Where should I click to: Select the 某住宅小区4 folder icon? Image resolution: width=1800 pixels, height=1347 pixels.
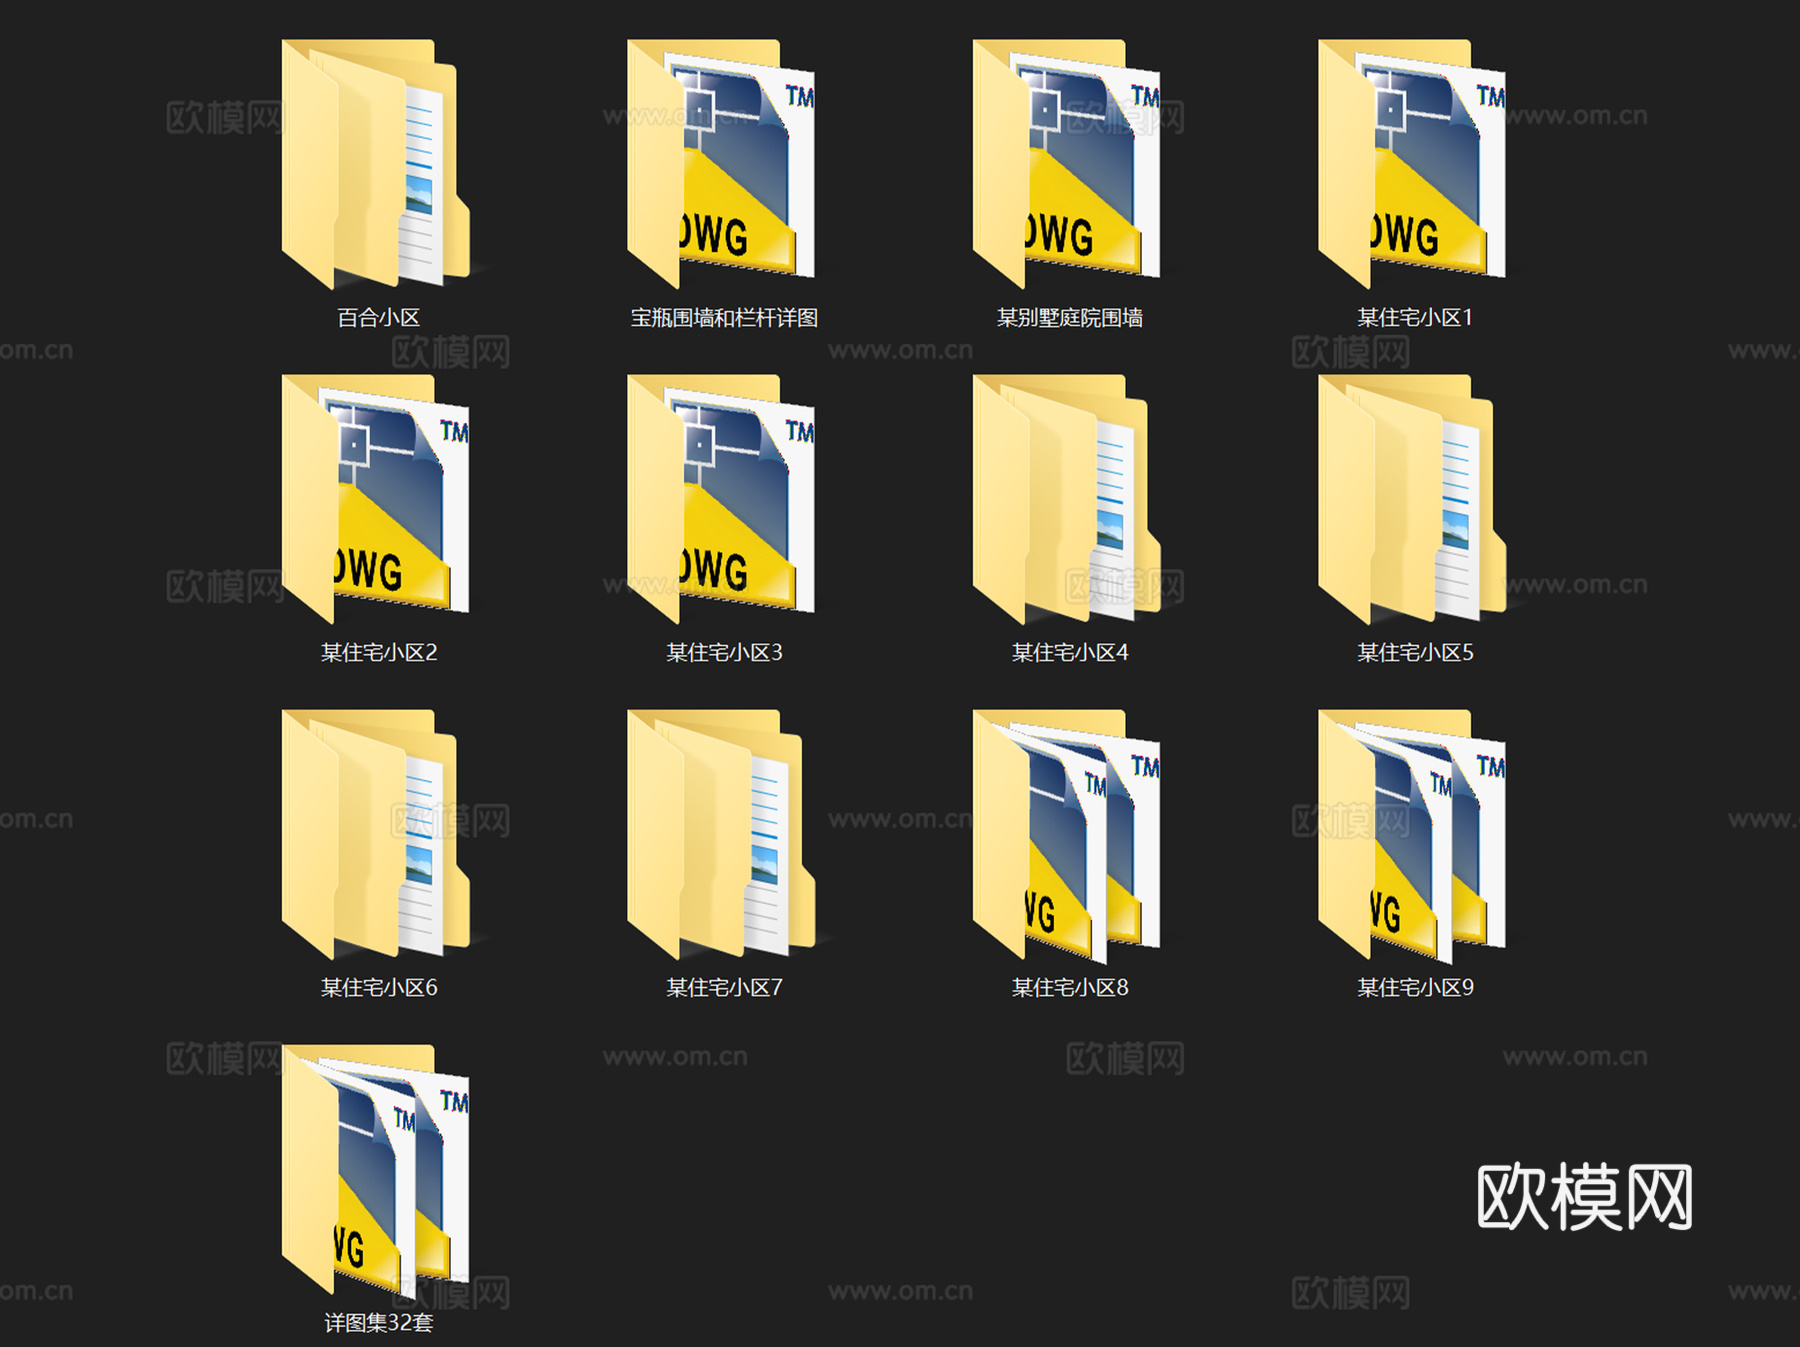[1067, 499]
